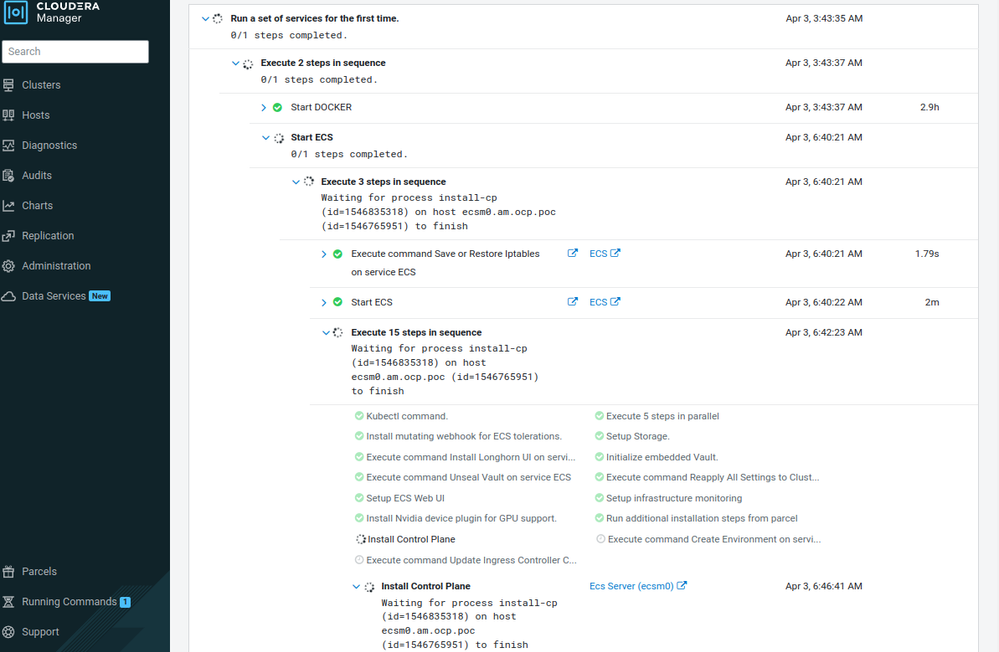Collapse 'Execute 2 steps in sequence' chevron
This screenshot has width=999, height=652.
[235, 63]
